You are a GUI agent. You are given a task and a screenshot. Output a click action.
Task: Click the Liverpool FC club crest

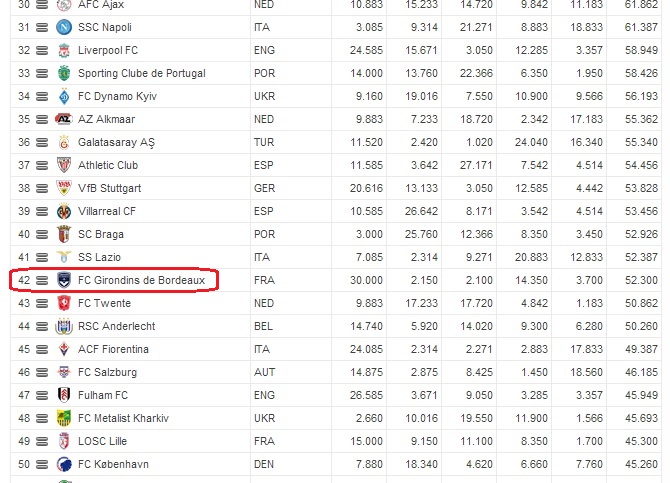64,50
